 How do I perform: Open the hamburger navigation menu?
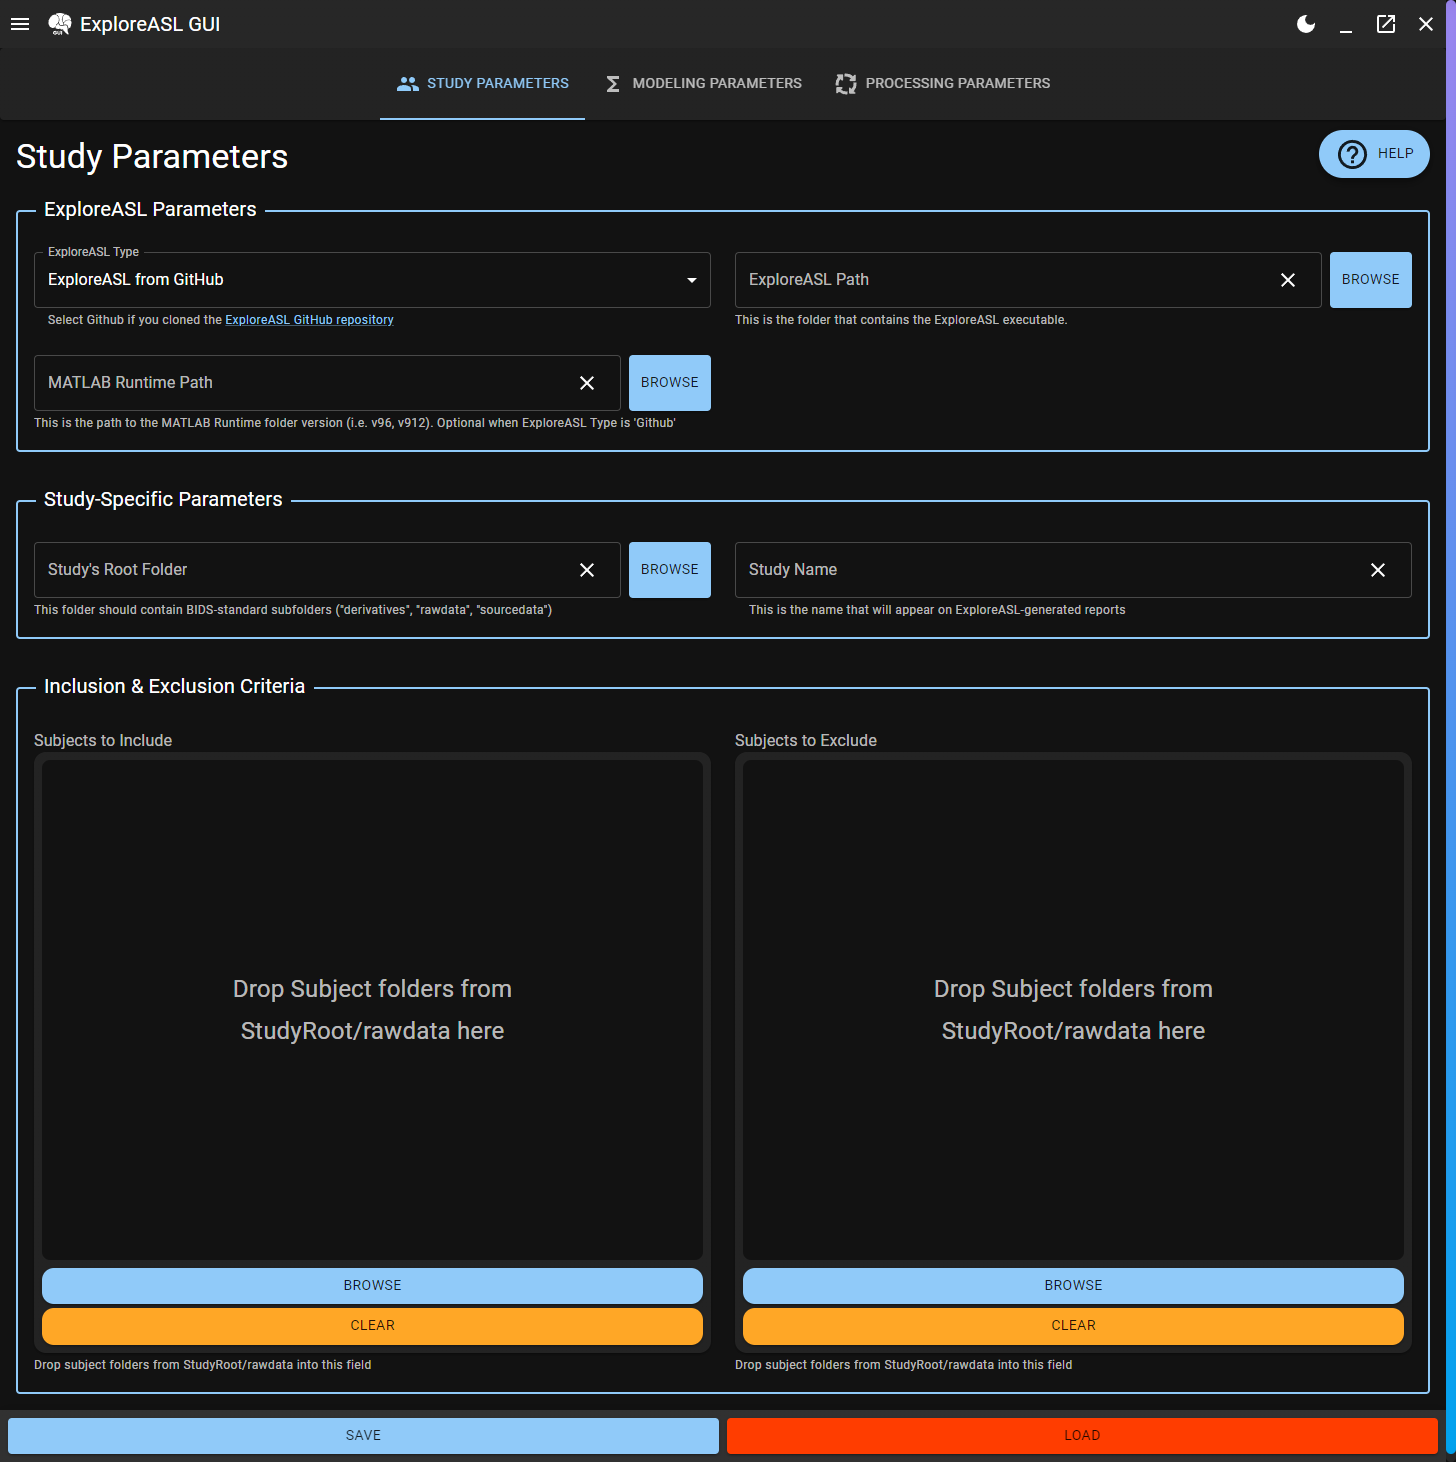pyautogui.click(x=20, y=24)
